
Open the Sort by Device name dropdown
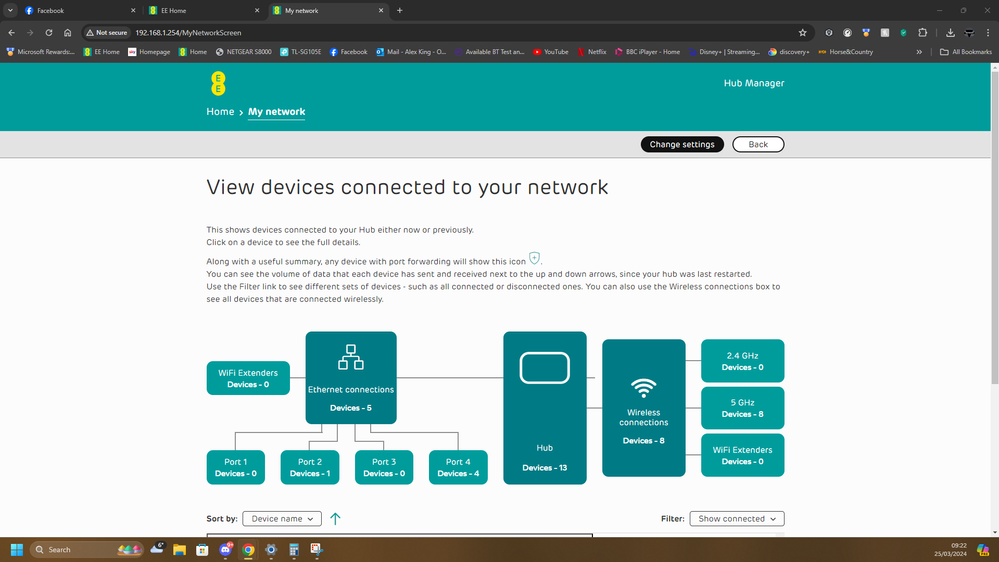click(282, 519)
